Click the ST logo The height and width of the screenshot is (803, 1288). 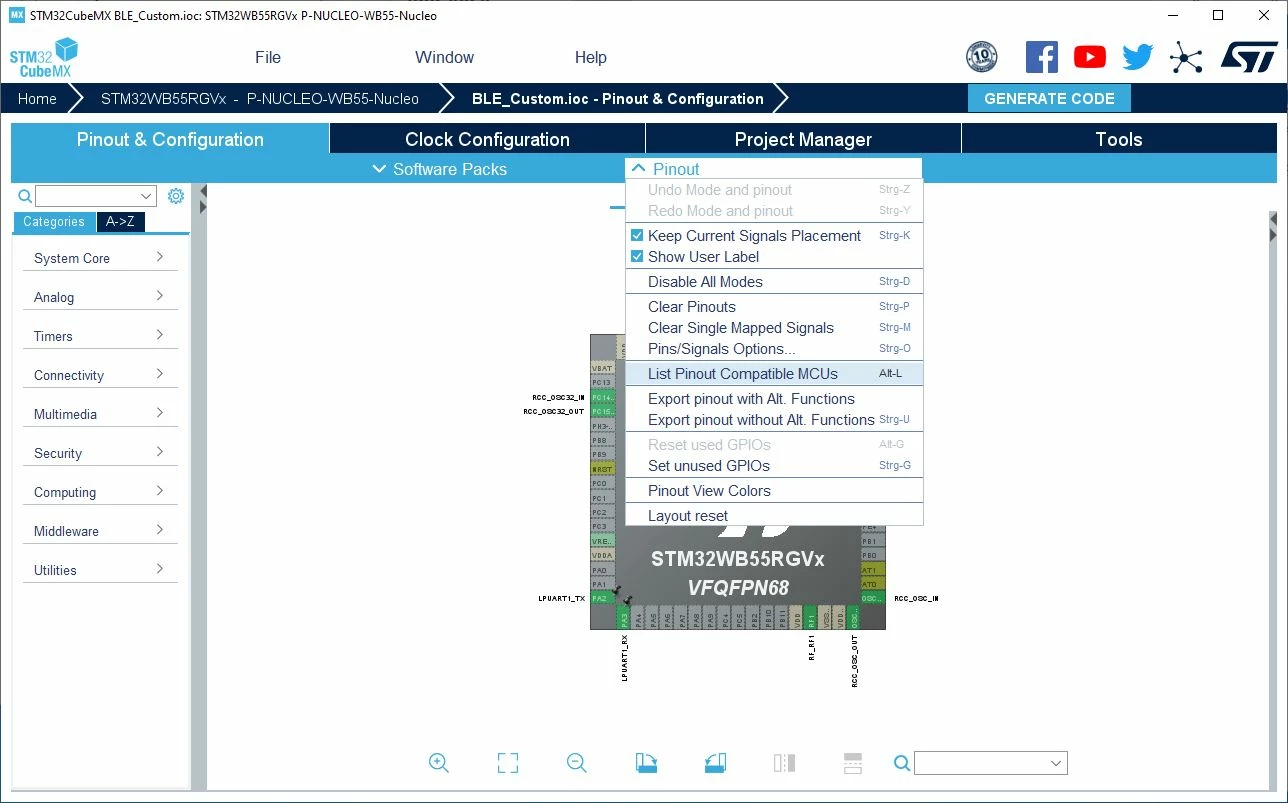coord(1249,57)
